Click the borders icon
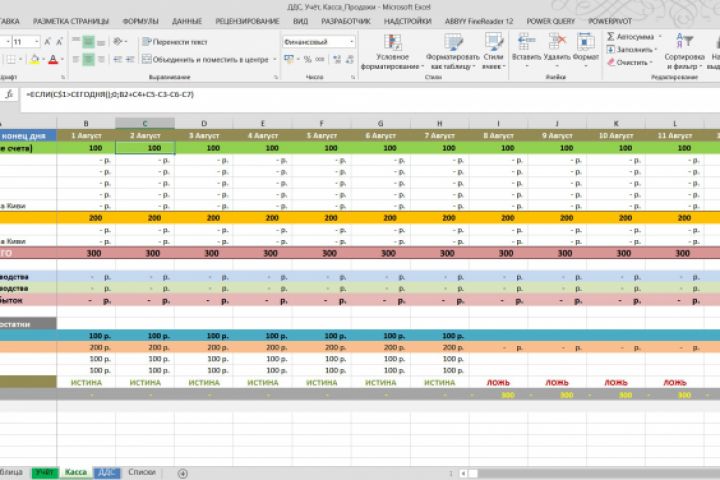Image resolution: width=720 pixels, height=480 pixels. click(x=11, y=59)
